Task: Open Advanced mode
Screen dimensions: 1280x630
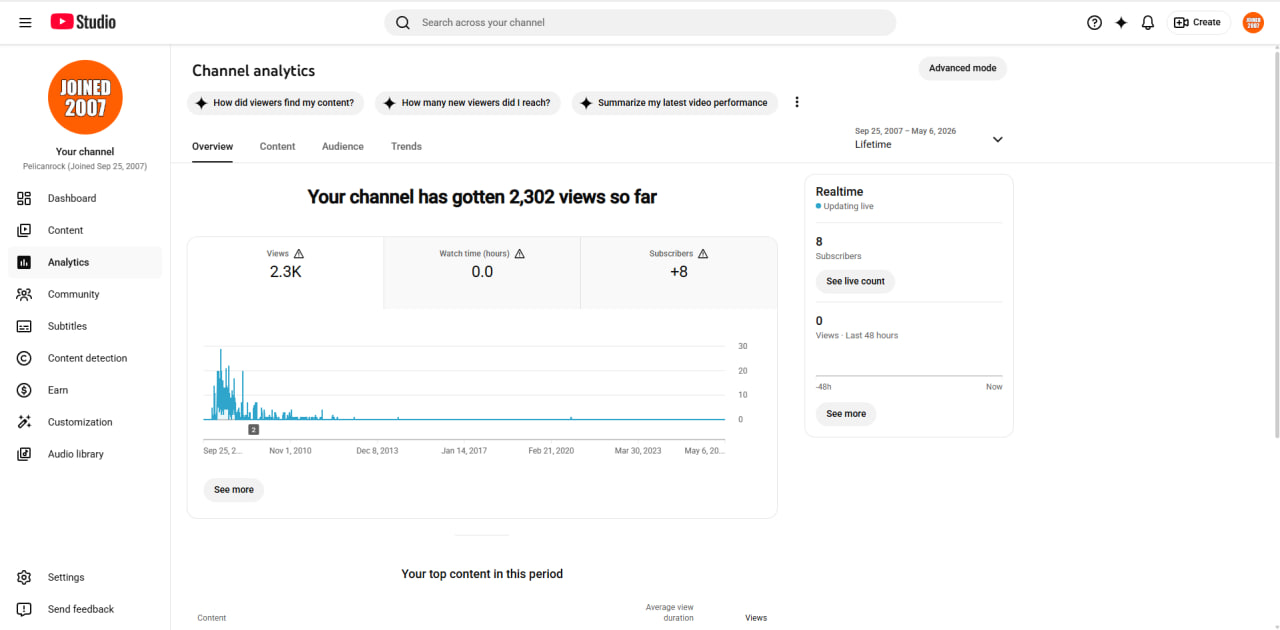Action: 962,68
